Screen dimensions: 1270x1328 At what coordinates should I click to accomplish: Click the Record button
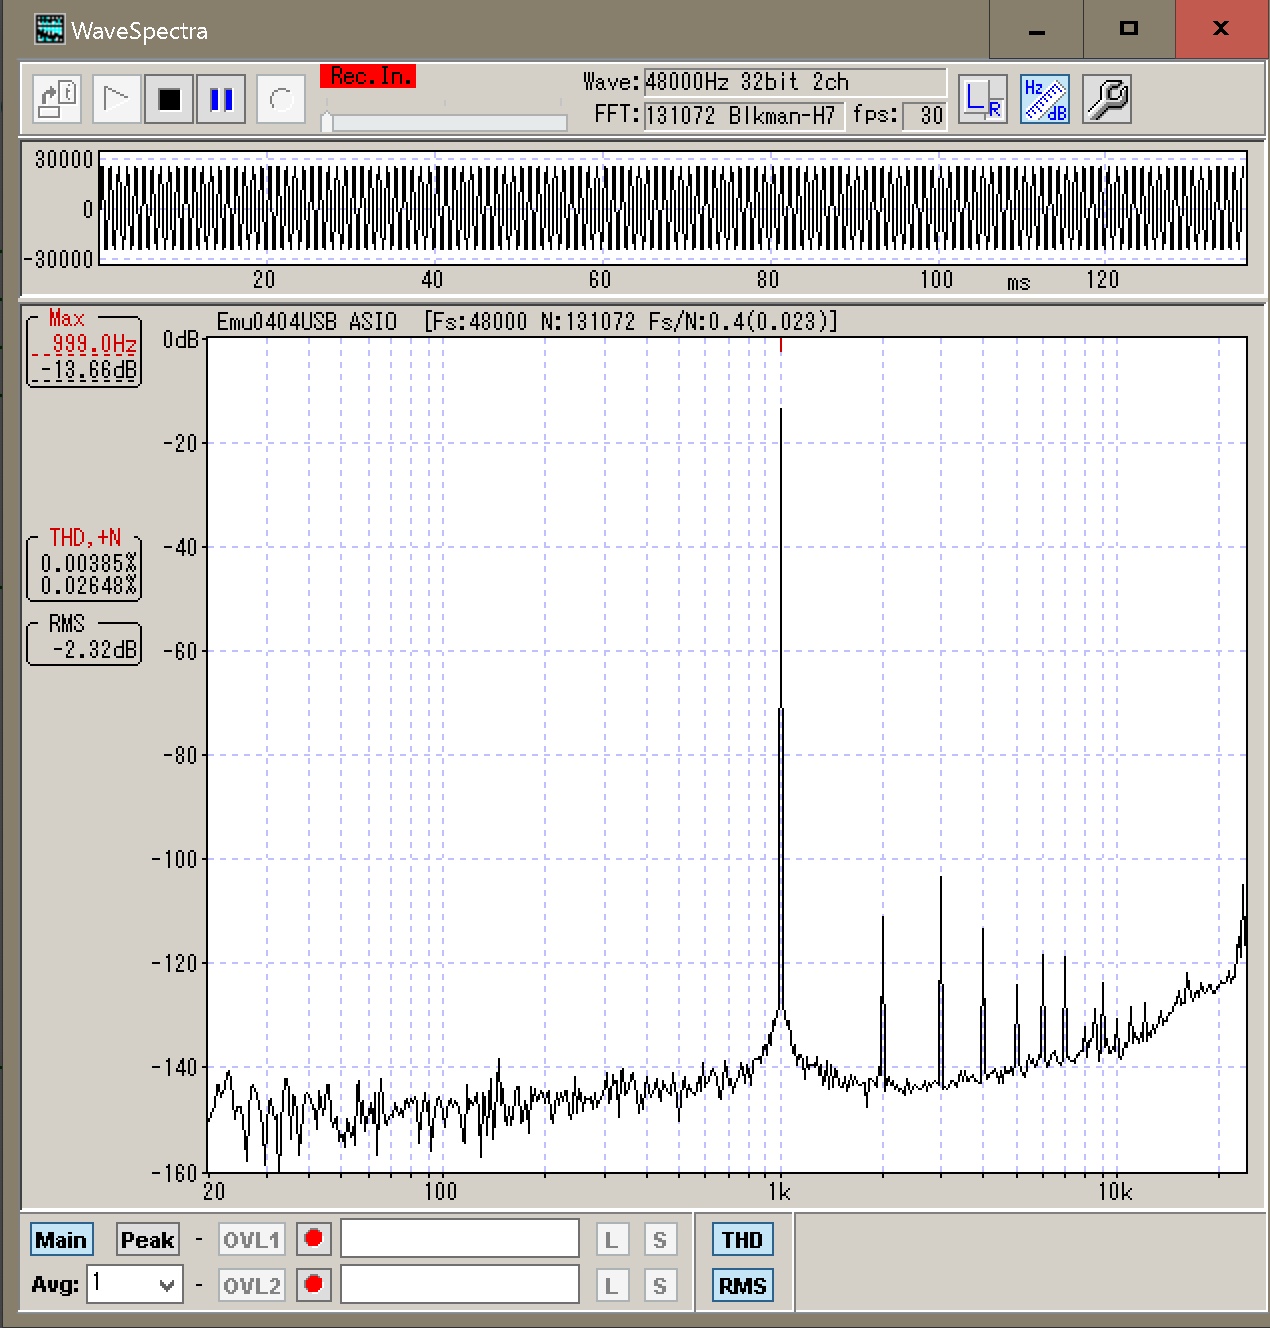[x=281, y=99]
